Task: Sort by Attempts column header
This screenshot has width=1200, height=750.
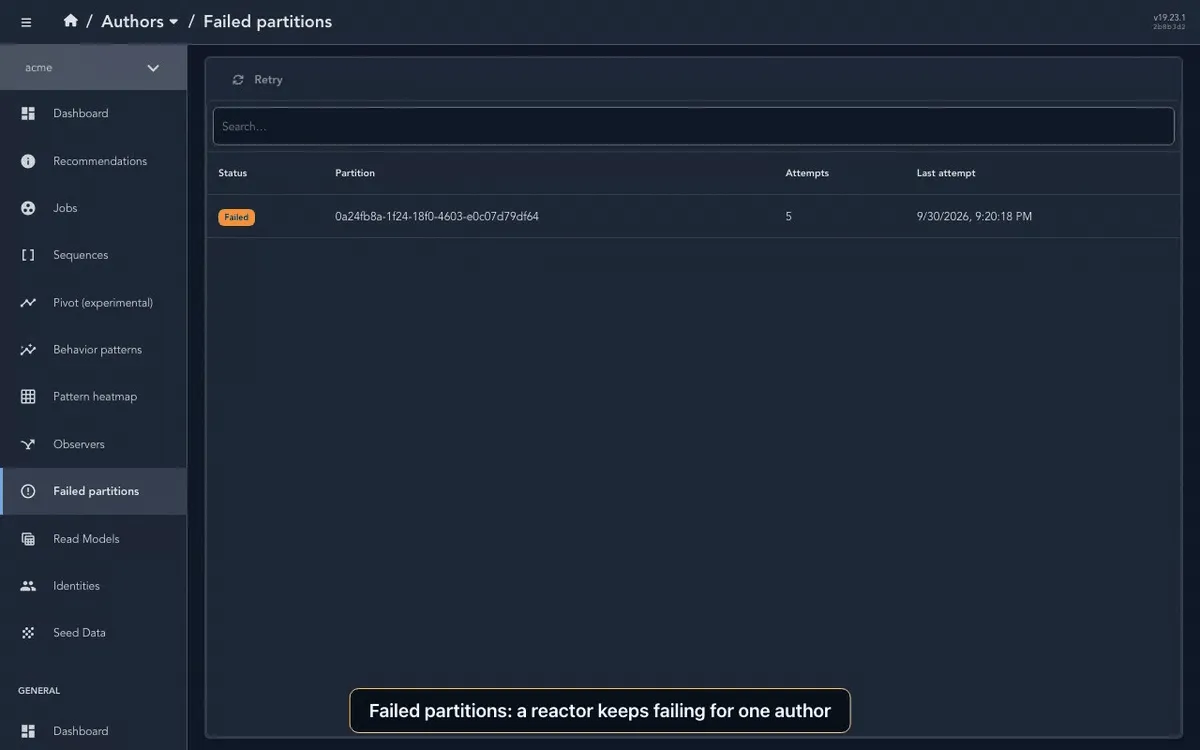Action: coord(807,173)
